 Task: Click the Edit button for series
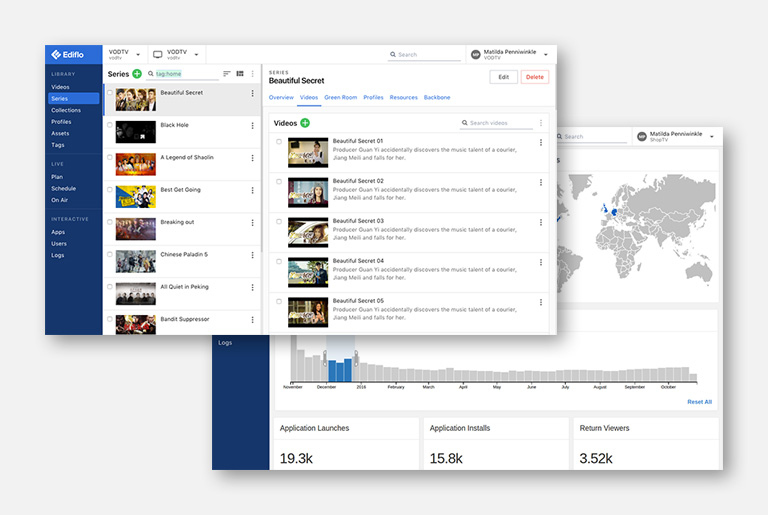tap(504, 77)
